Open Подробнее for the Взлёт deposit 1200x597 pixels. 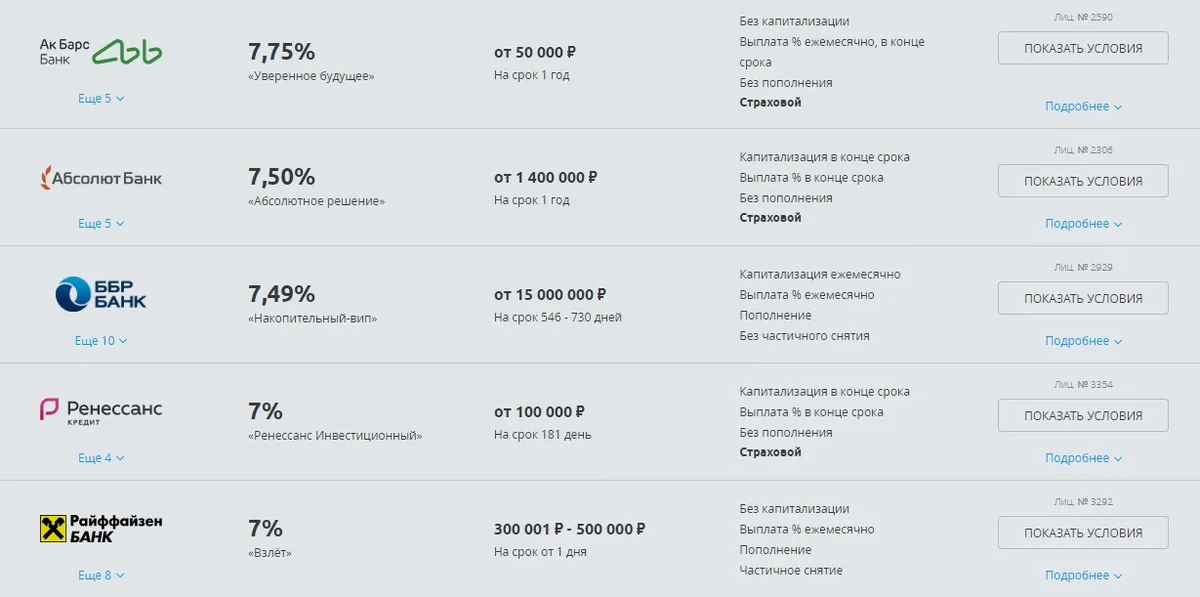pos(1083,575)
